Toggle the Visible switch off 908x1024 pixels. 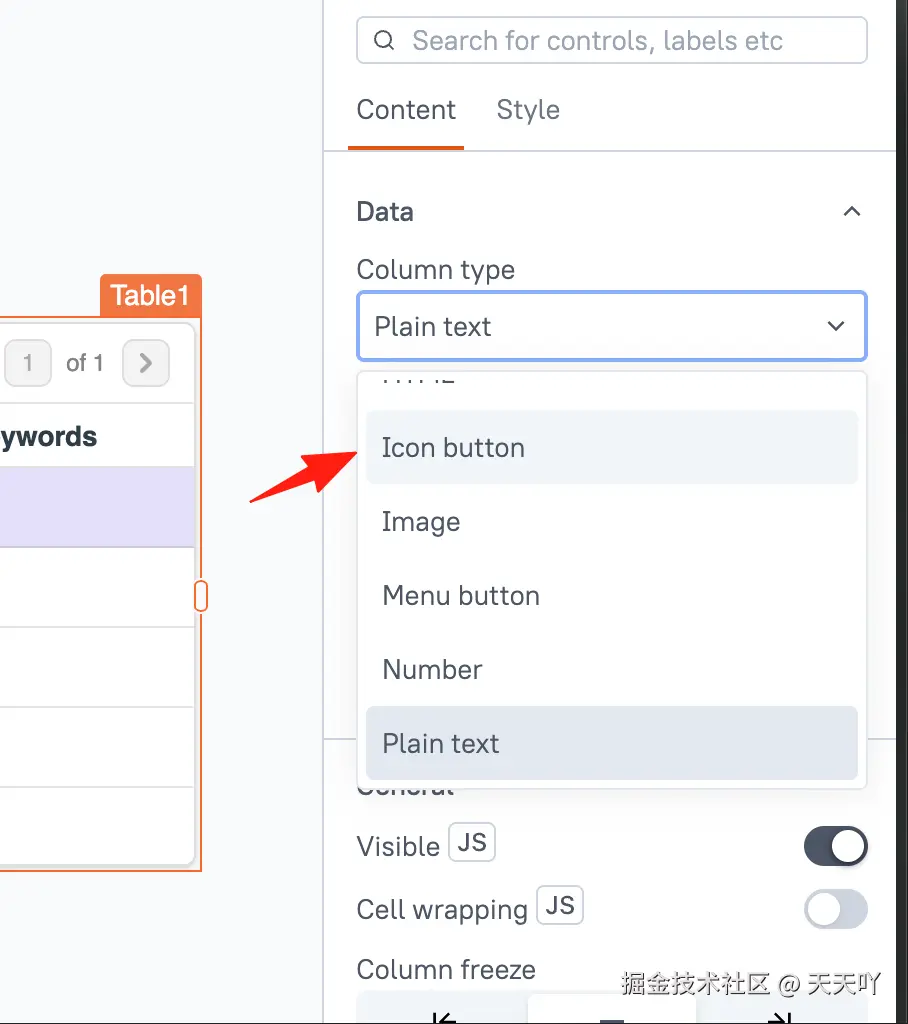(x=835, y=847)
